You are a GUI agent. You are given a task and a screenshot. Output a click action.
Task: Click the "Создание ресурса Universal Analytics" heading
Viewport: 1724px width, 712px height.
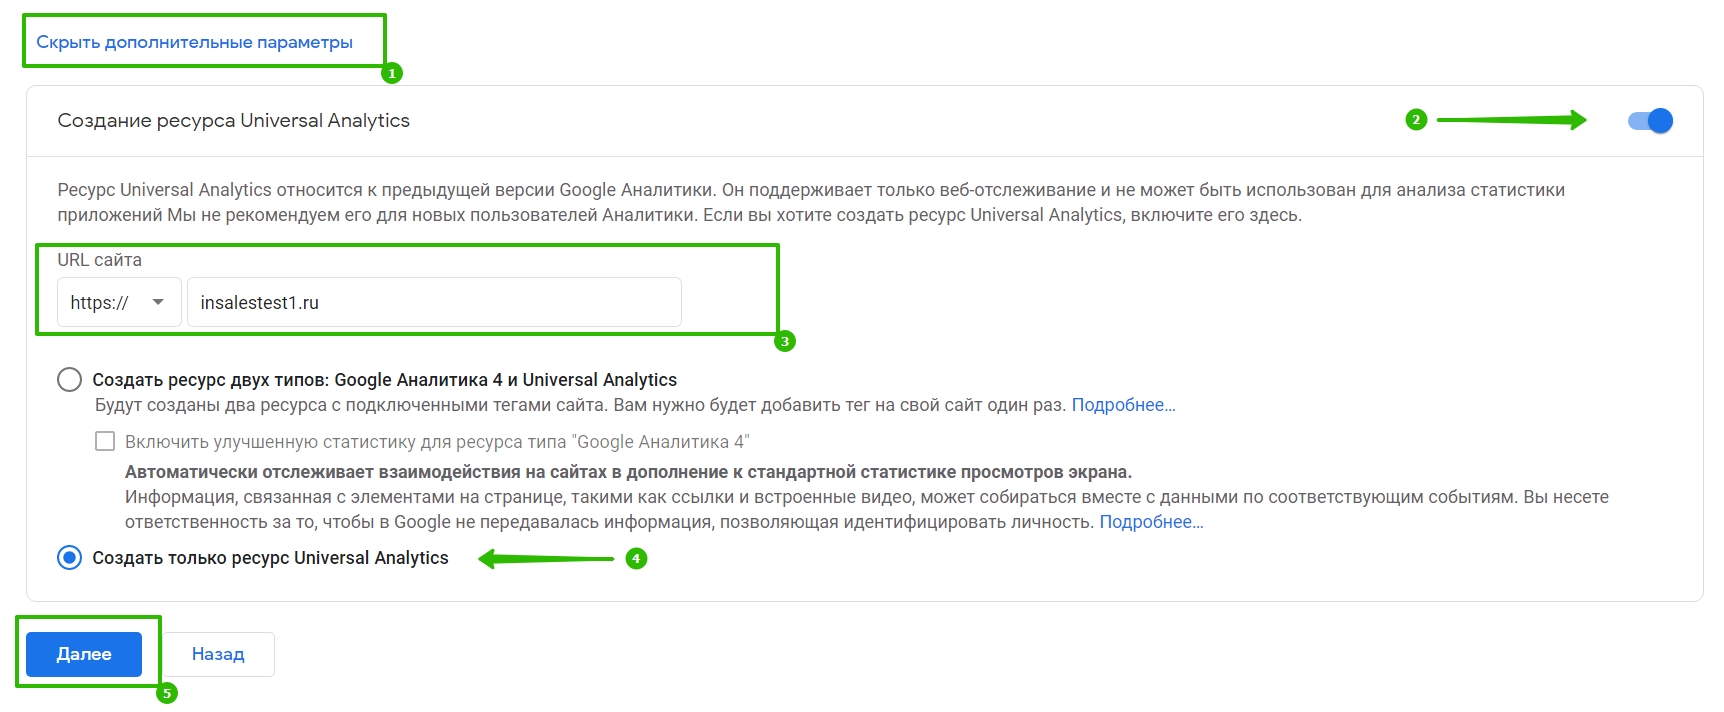[x=234, y=120]
